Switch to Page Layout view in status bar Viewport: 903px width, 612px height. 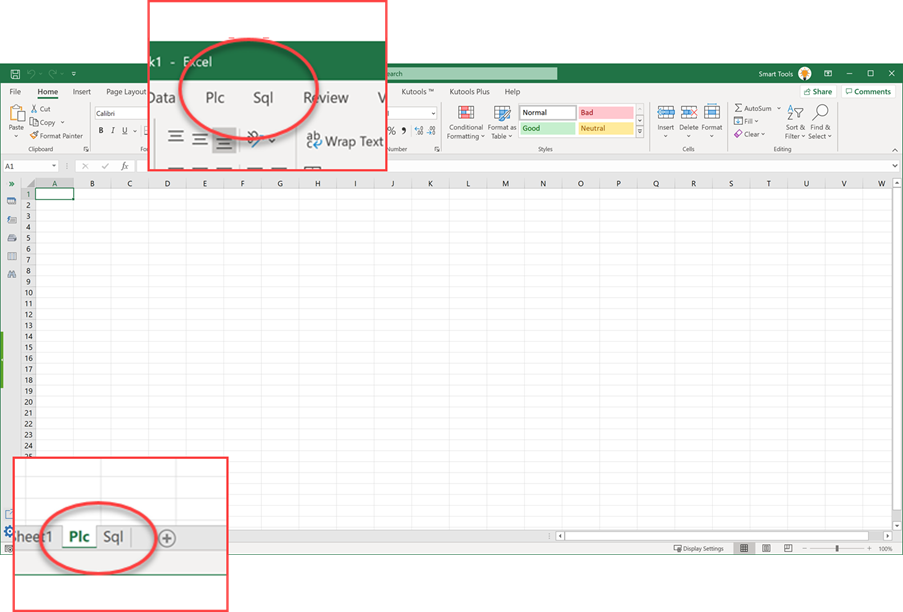765,548
